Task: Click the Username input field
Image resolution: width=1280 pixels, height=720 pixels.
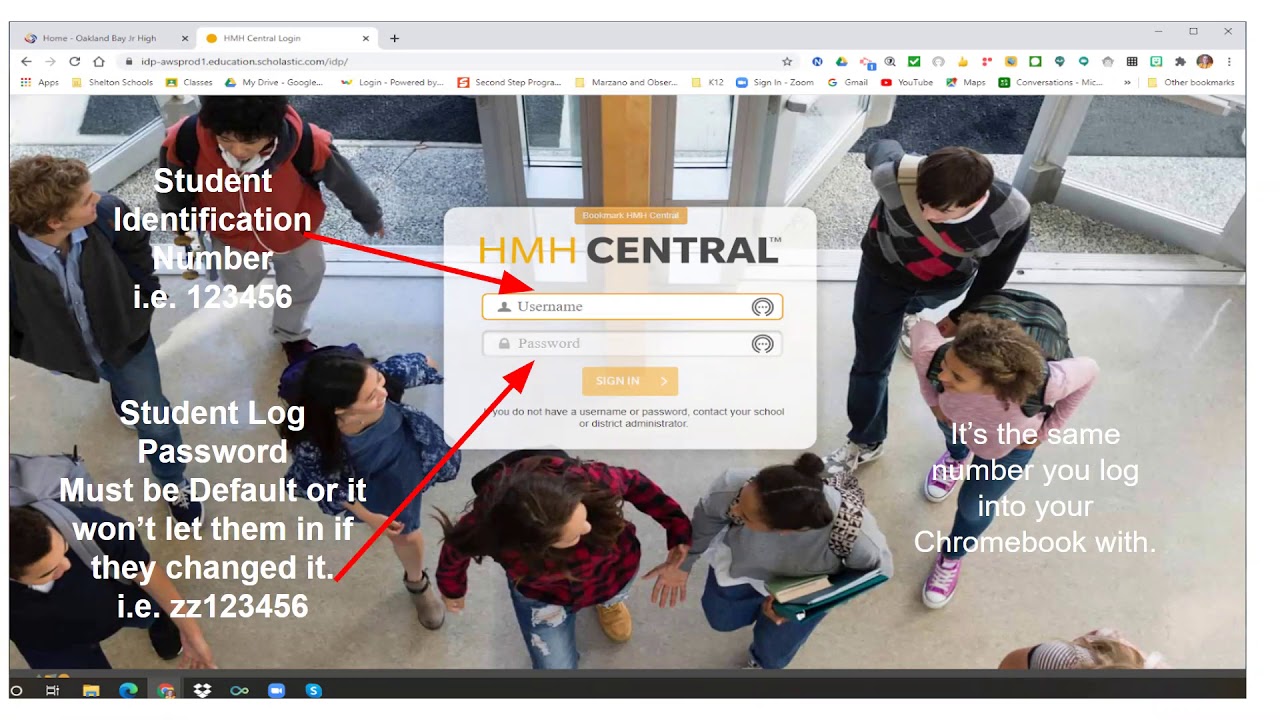Action: pyautogui.click(x=632, y=307)
